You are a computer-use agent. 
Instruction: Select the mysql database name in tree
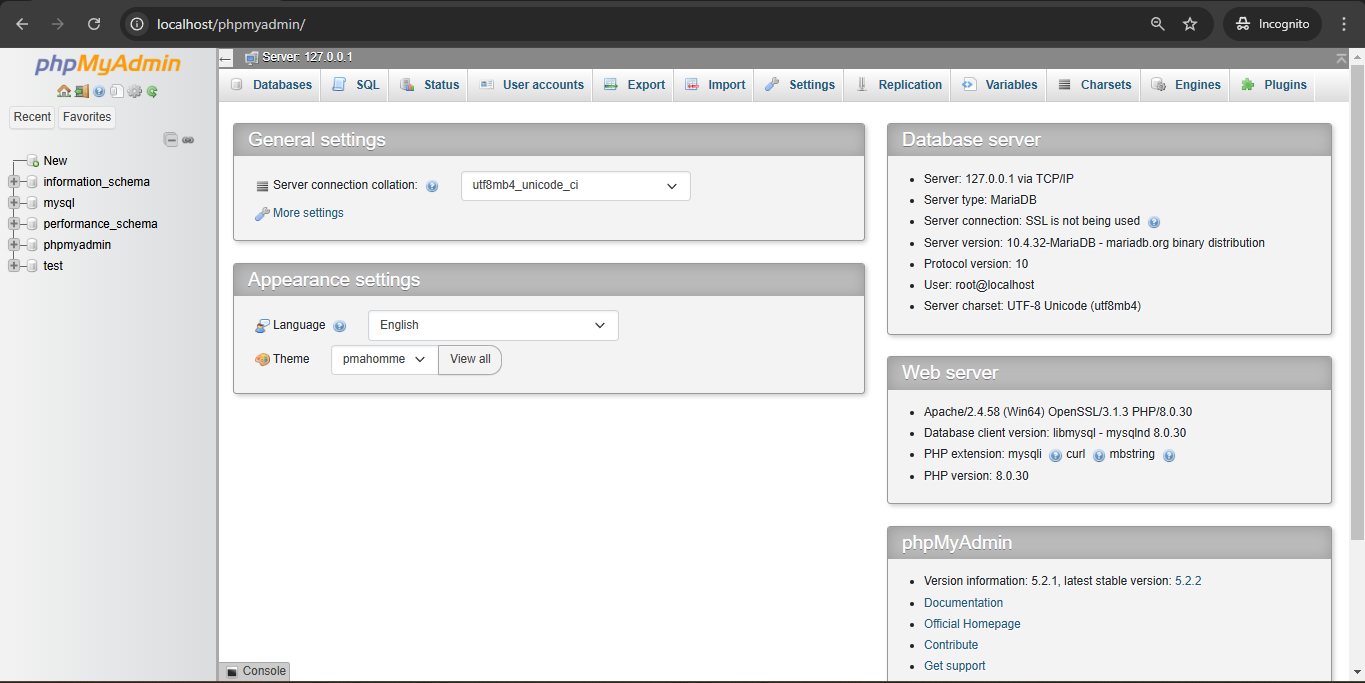click(59, 203)
